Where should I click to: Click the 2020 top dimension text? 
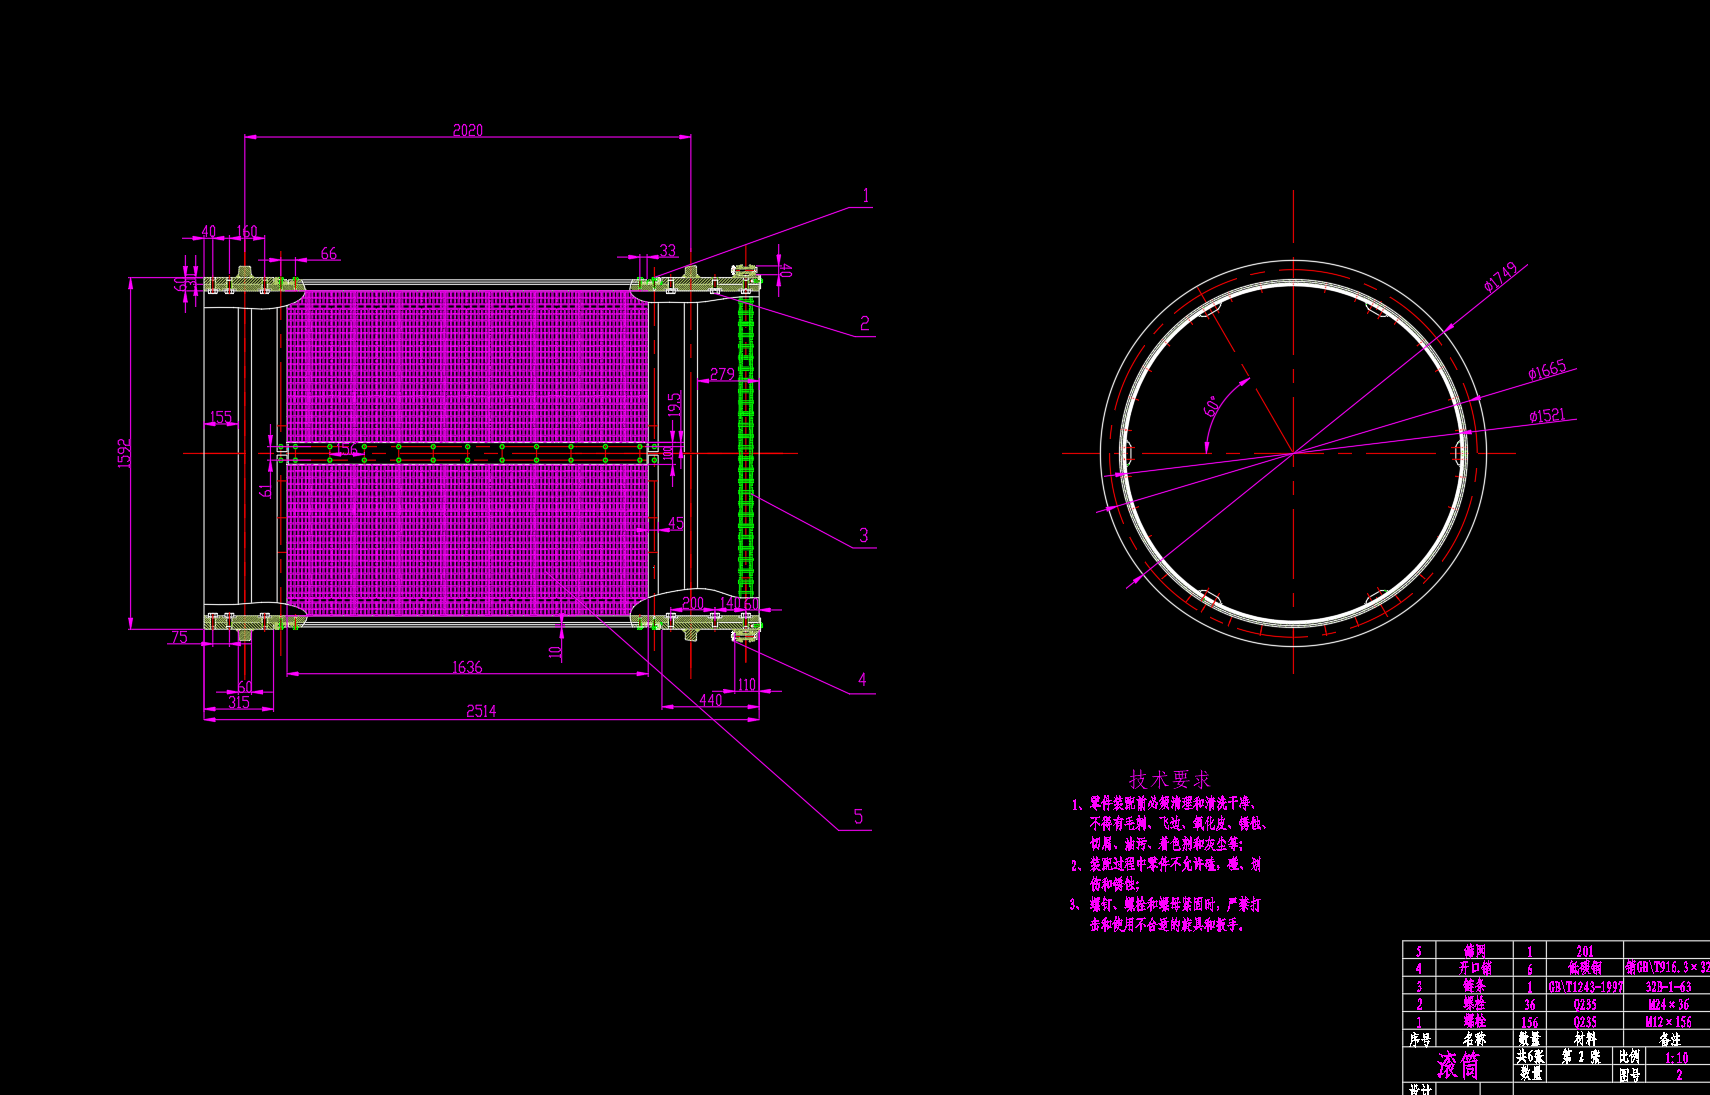(467, 130)
